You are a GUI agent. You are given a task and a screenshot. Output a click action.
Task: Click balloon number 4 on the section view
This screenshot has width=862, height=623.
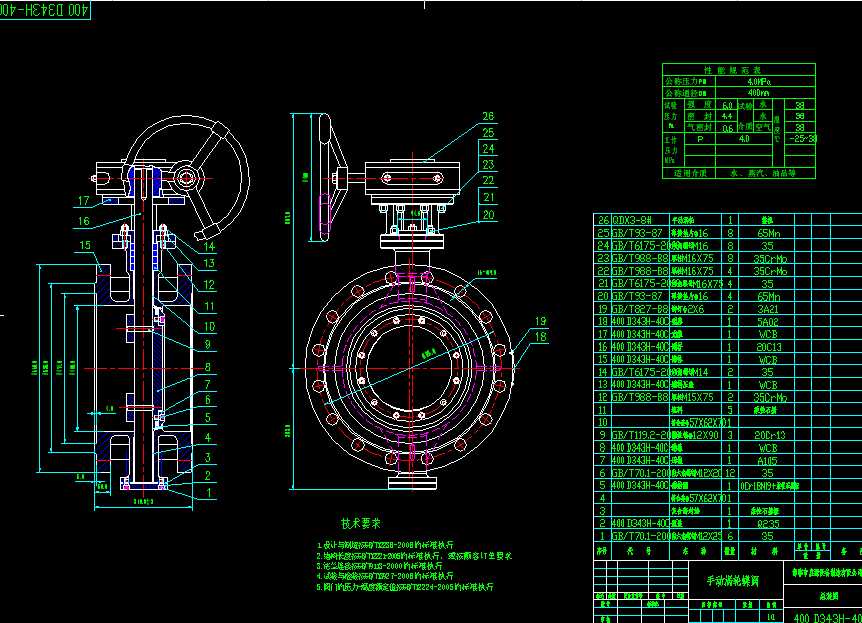pyautogui.click(x=208, y=438)
